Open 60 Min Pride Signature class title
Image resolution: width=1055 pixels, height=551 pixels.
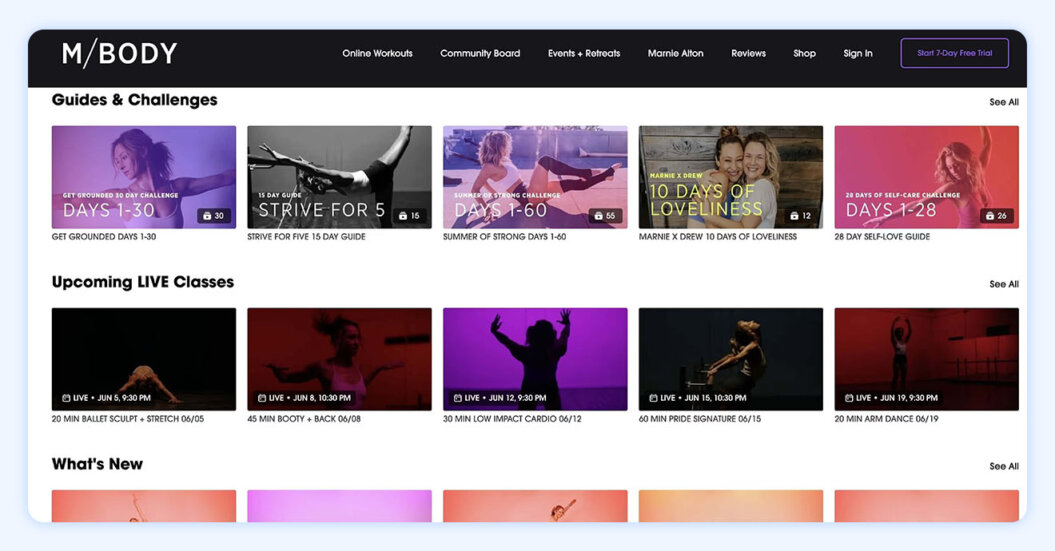(699, 419)
